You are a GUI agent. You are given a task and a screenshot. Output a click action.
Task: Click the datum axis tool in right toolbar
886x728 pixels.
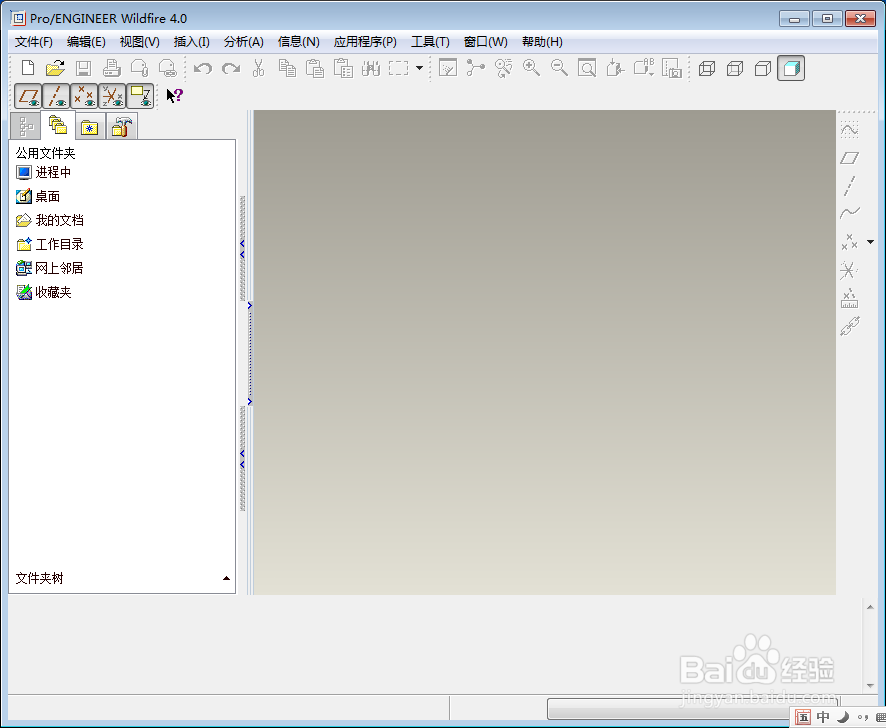[849, 186]
